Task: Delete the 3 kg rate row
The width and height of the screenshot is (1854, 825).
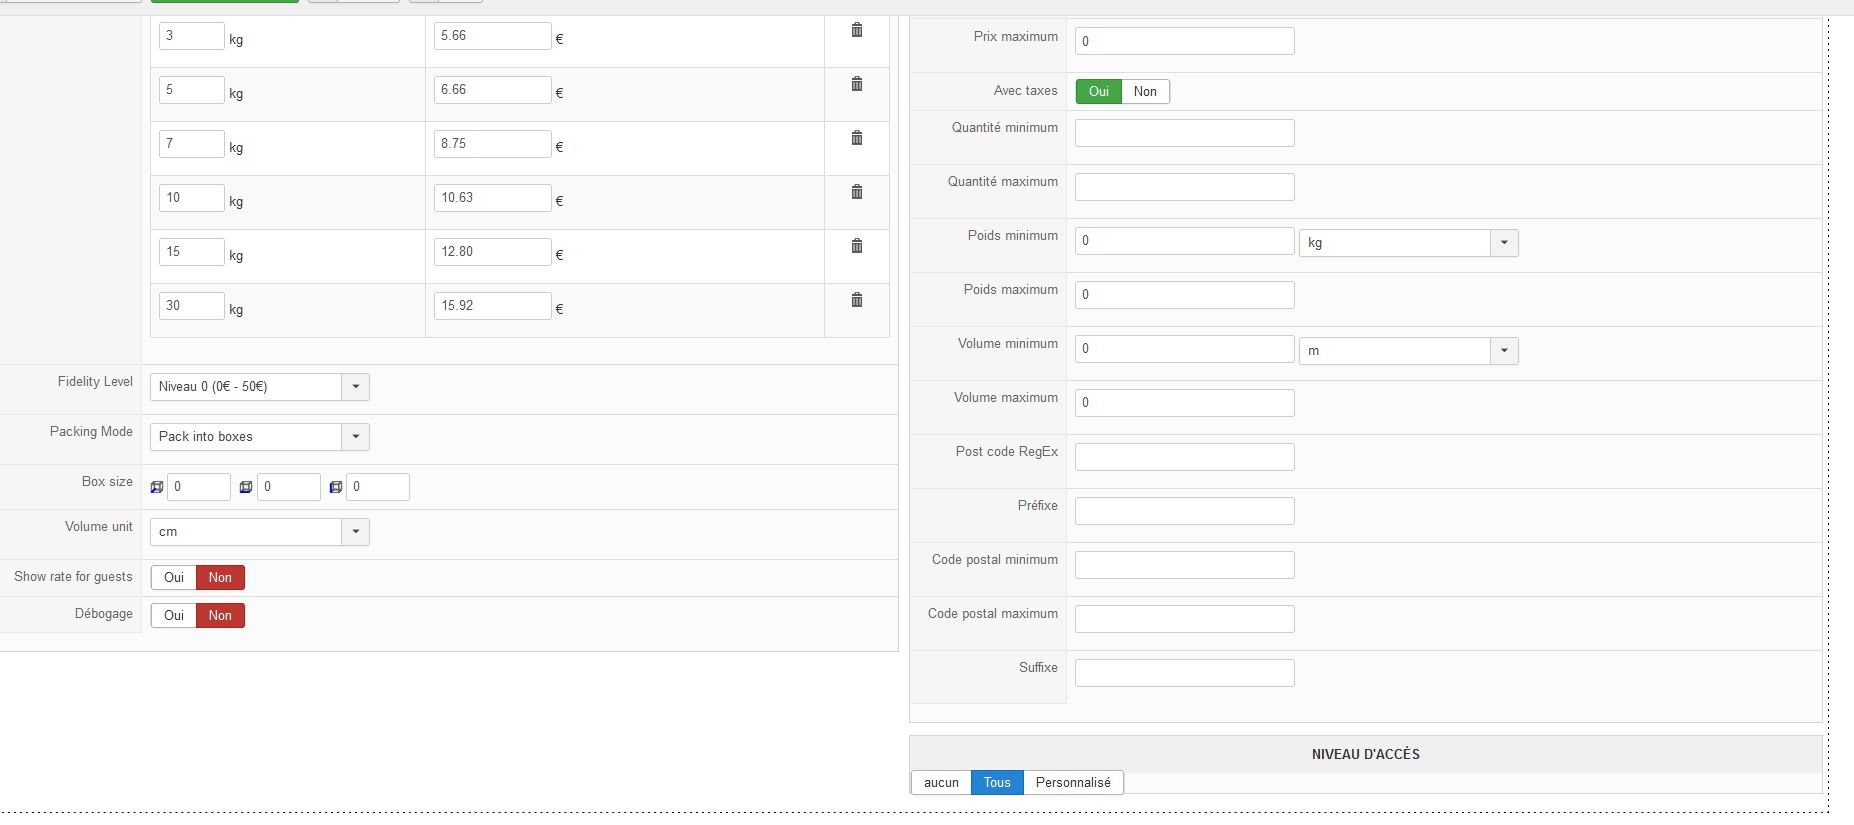Action: click(857, 31)
